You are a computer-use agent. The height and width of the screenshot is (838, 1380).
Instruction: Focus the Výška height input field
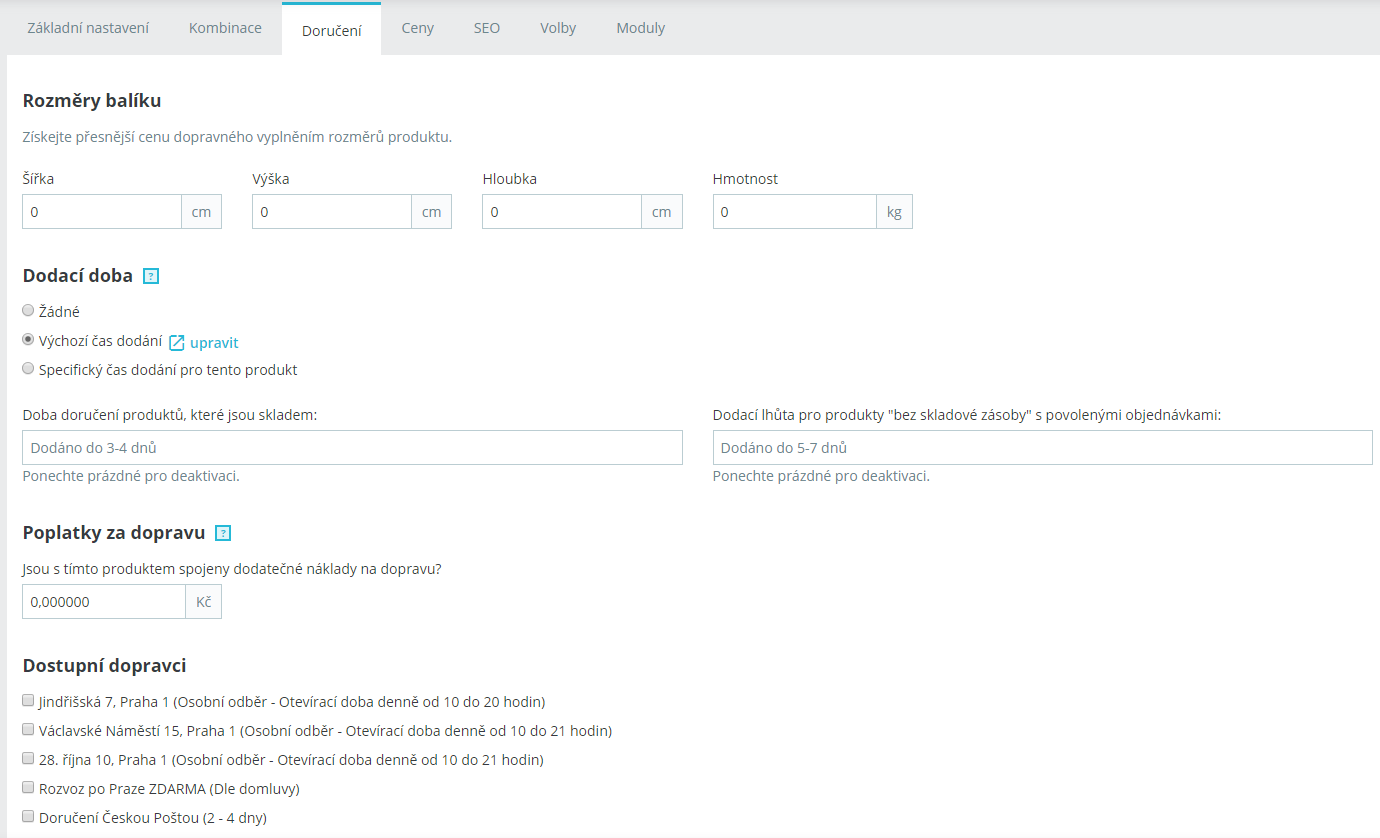click(332, 212)
